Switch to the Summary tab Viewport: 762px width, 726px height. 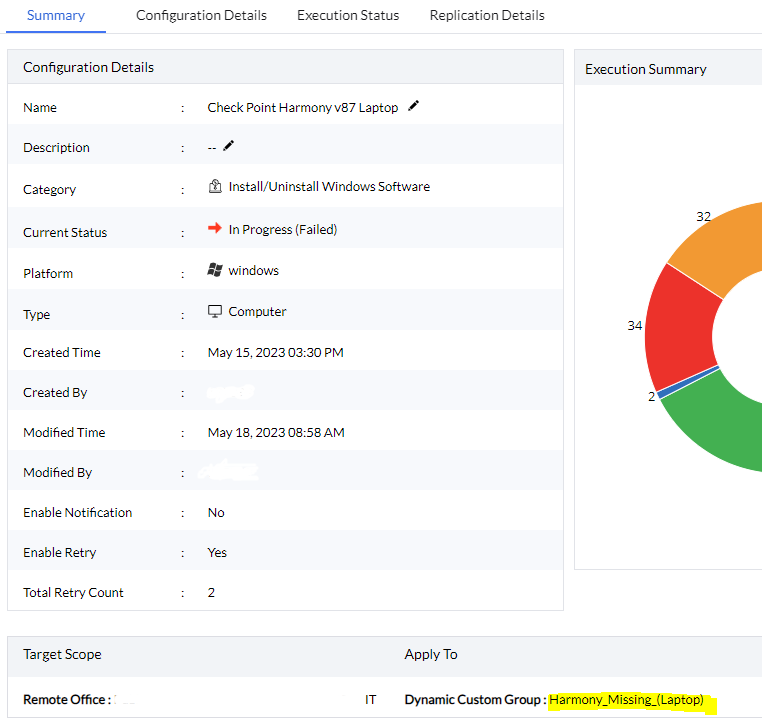tap(56, 16)
